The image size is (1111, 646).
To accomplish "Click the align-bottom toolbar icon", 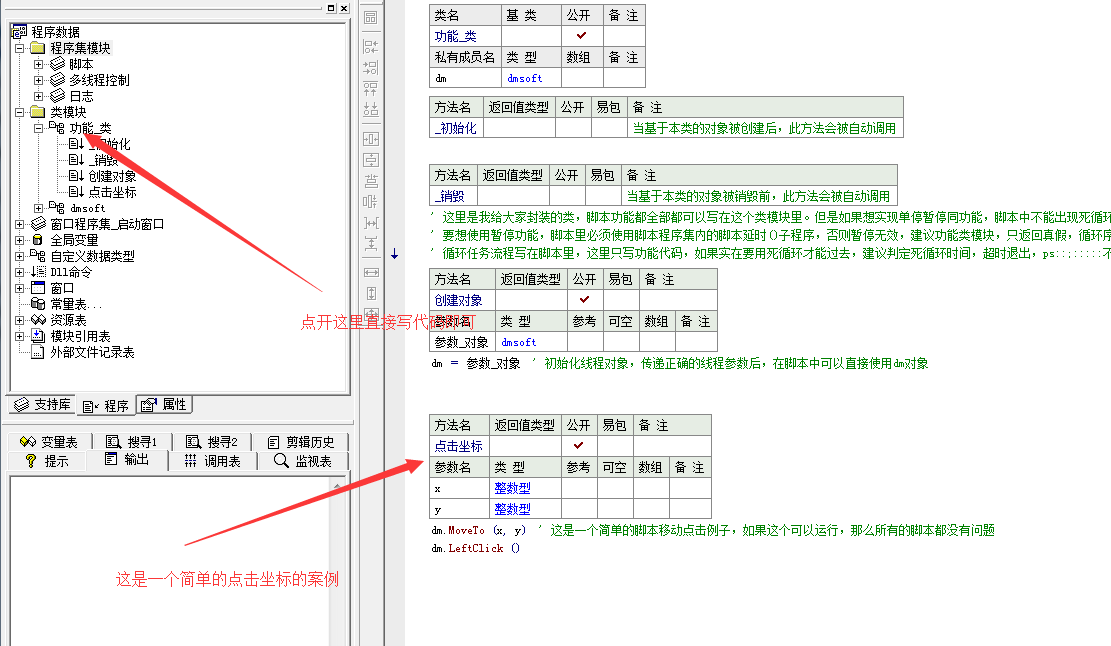I will 371,110.
